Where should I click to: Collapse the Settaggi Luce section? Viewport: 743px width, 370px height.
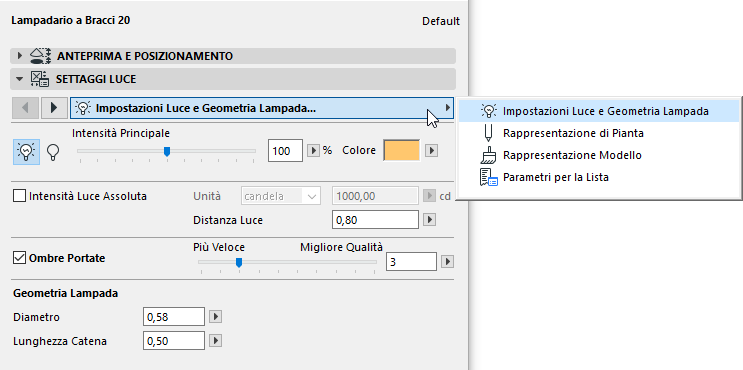[19, 79]
